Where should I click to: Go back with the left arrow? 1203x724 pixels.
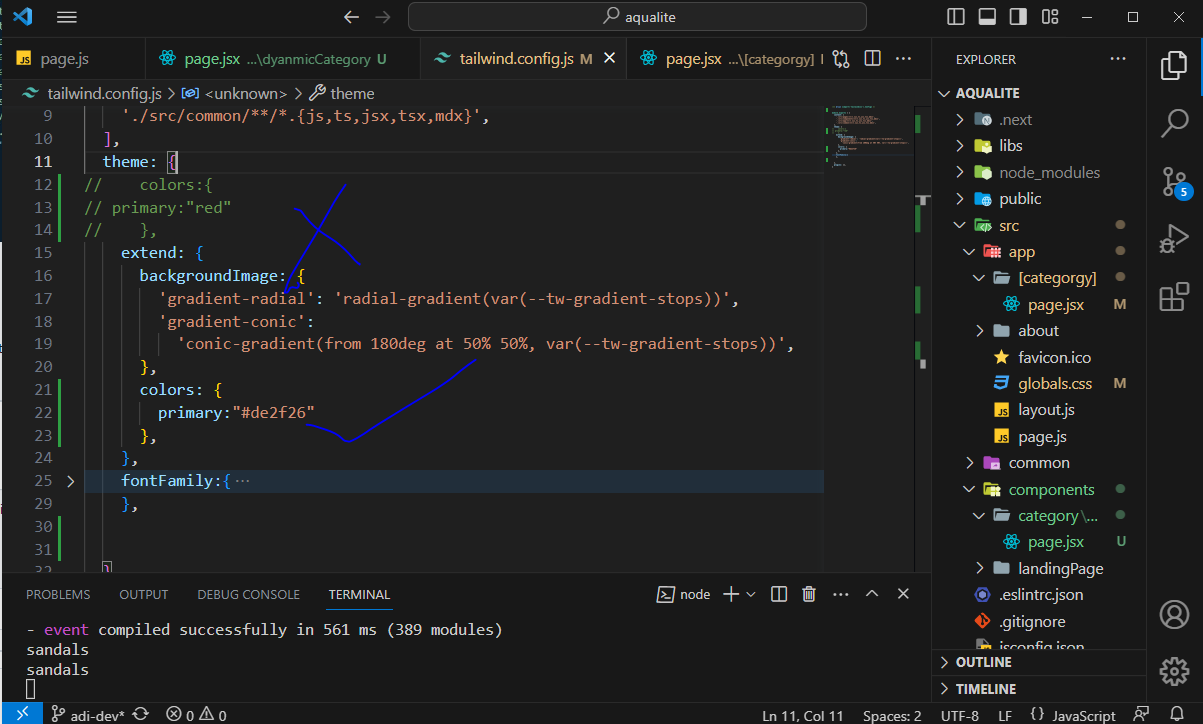[x=351, y=17]
